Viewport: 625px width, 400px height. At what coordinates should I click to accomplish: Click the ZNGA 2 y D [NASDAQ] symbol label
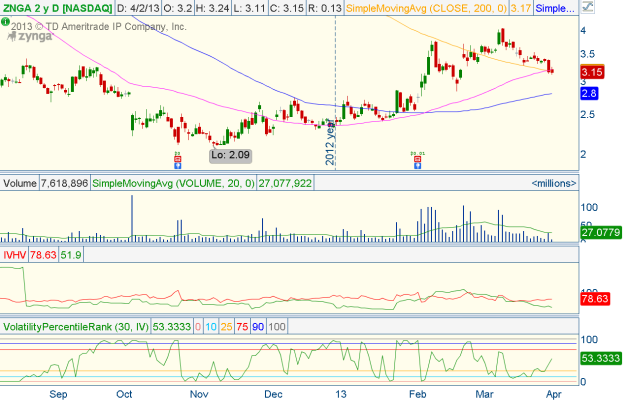pos(57,8)
